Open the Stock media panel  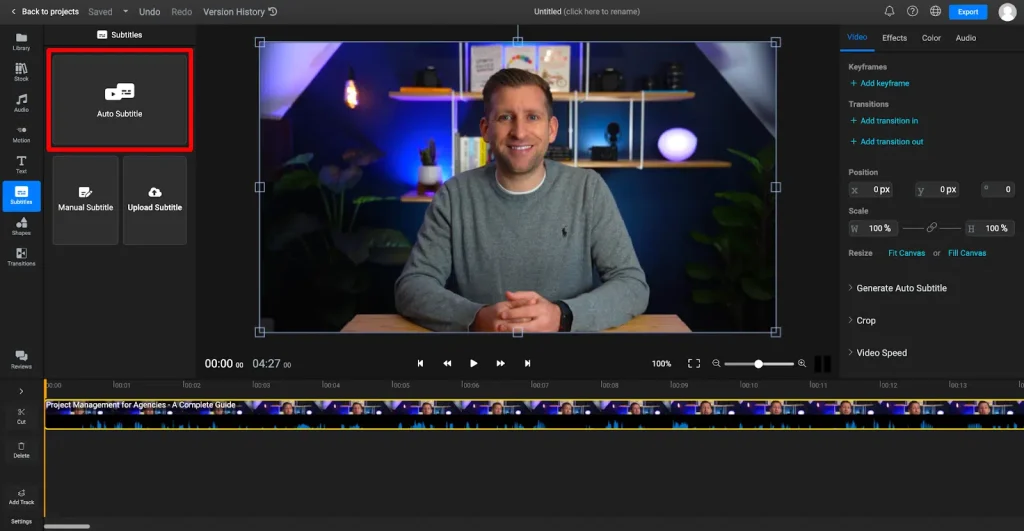pos(21,72)
